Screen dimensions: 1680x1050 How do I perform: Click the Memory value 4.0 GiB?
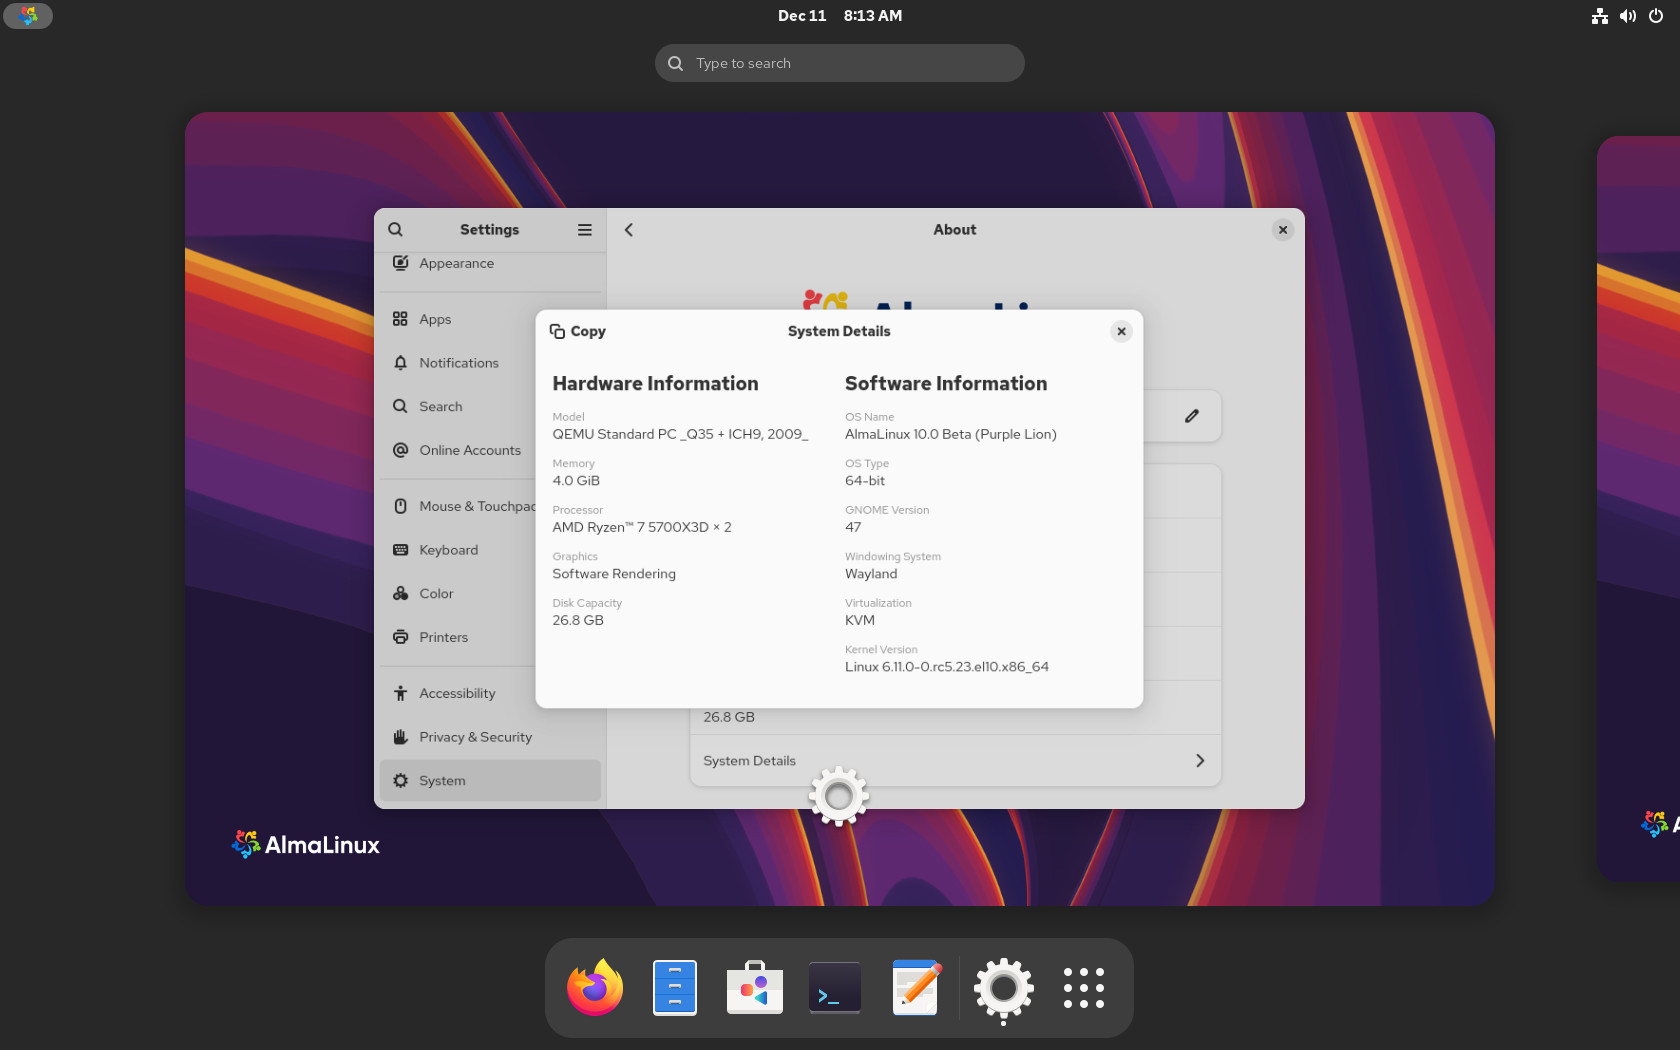point(576,481)
